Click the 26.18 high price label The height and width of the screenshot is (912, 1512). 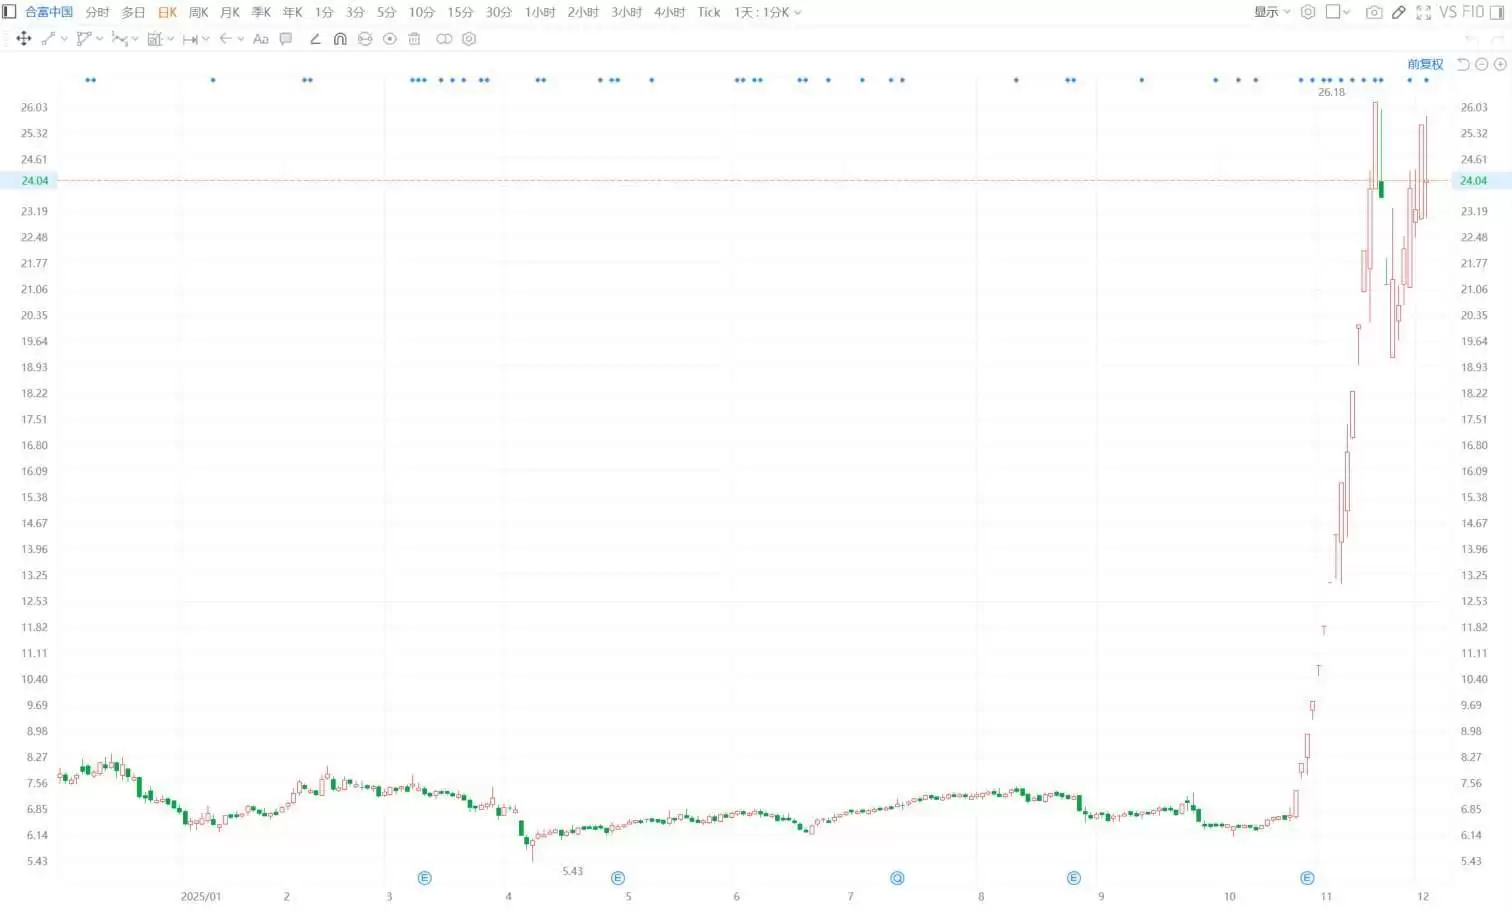coord(1331,92)
